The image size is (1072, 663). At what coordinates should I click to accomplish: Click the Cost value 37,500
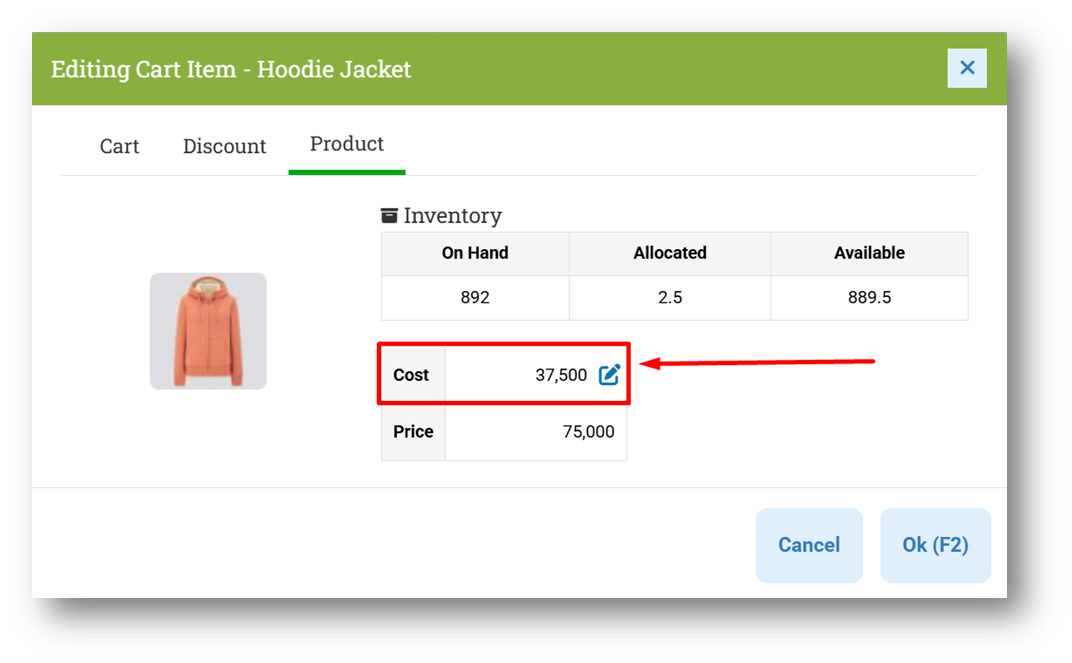pyautogui.click(x=561, y=375)
